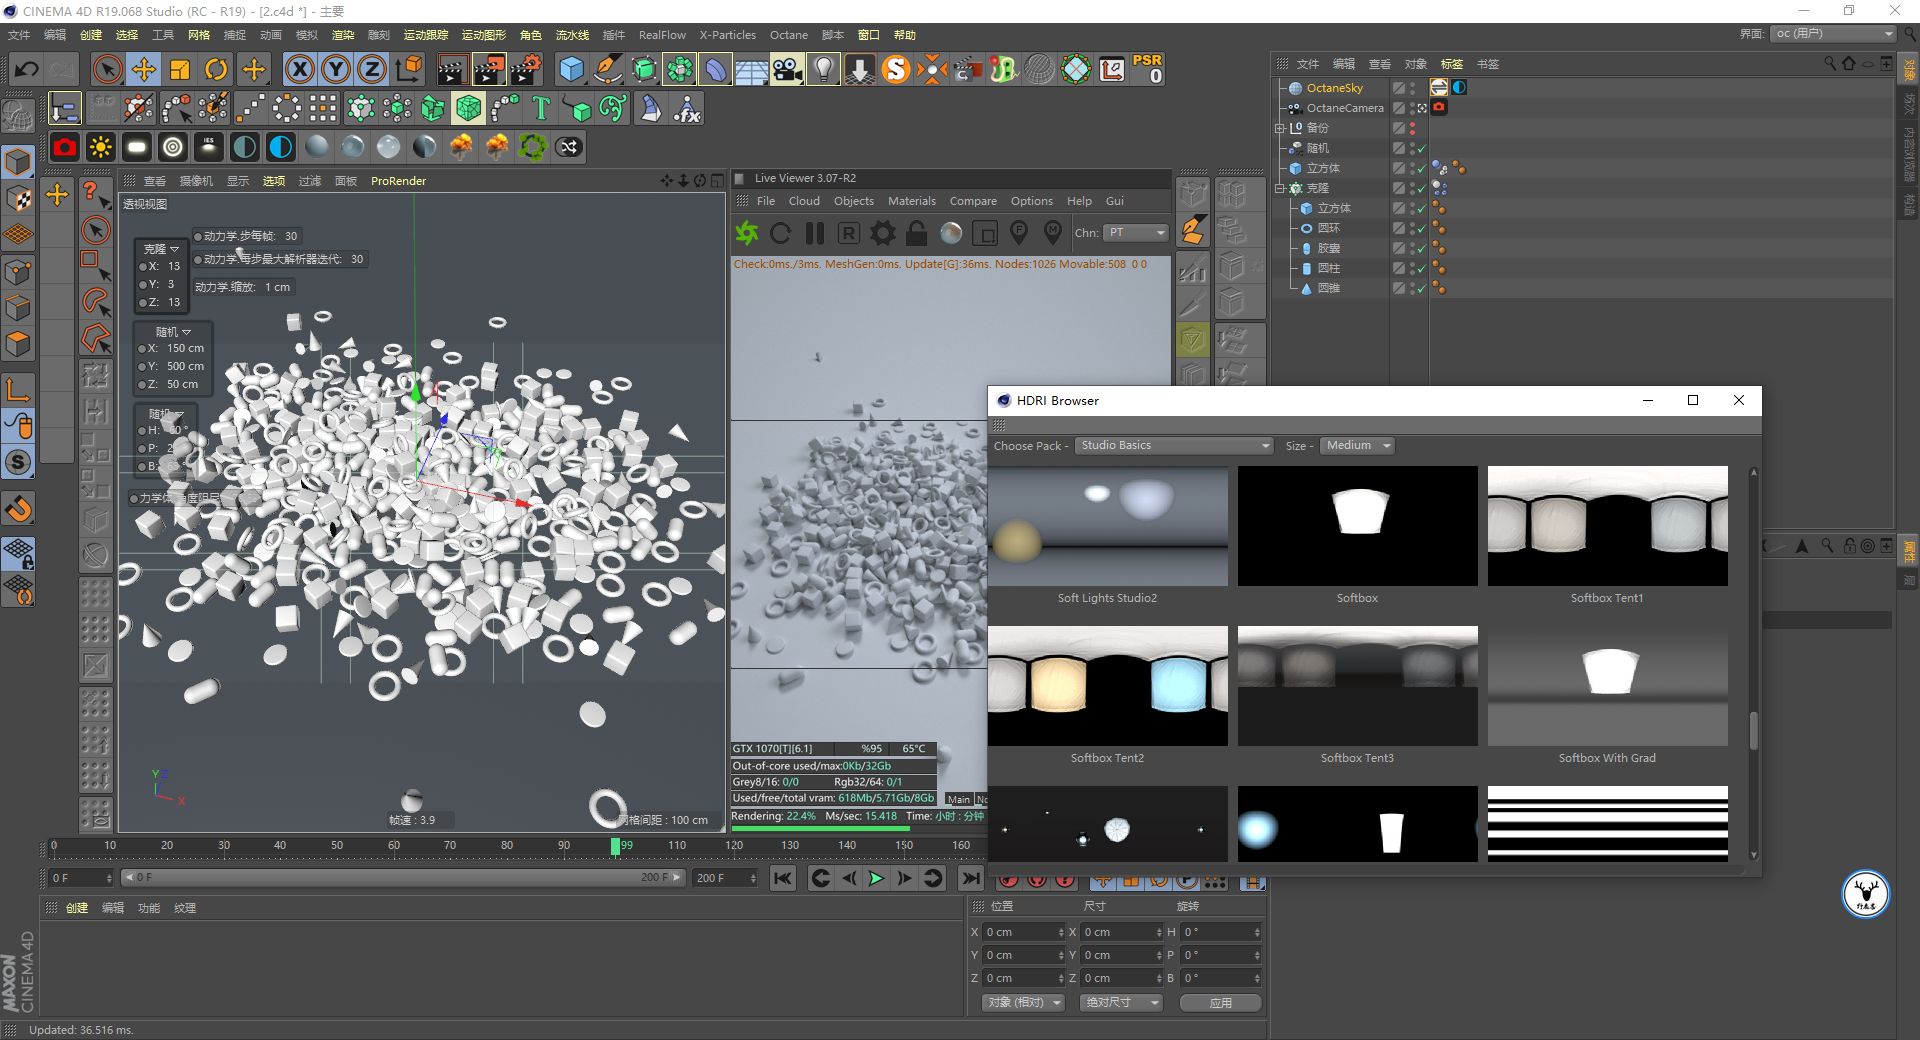Open the Octane menu in the main menu bar
The image size is (1920, 1040).
[x=788, y=35]
